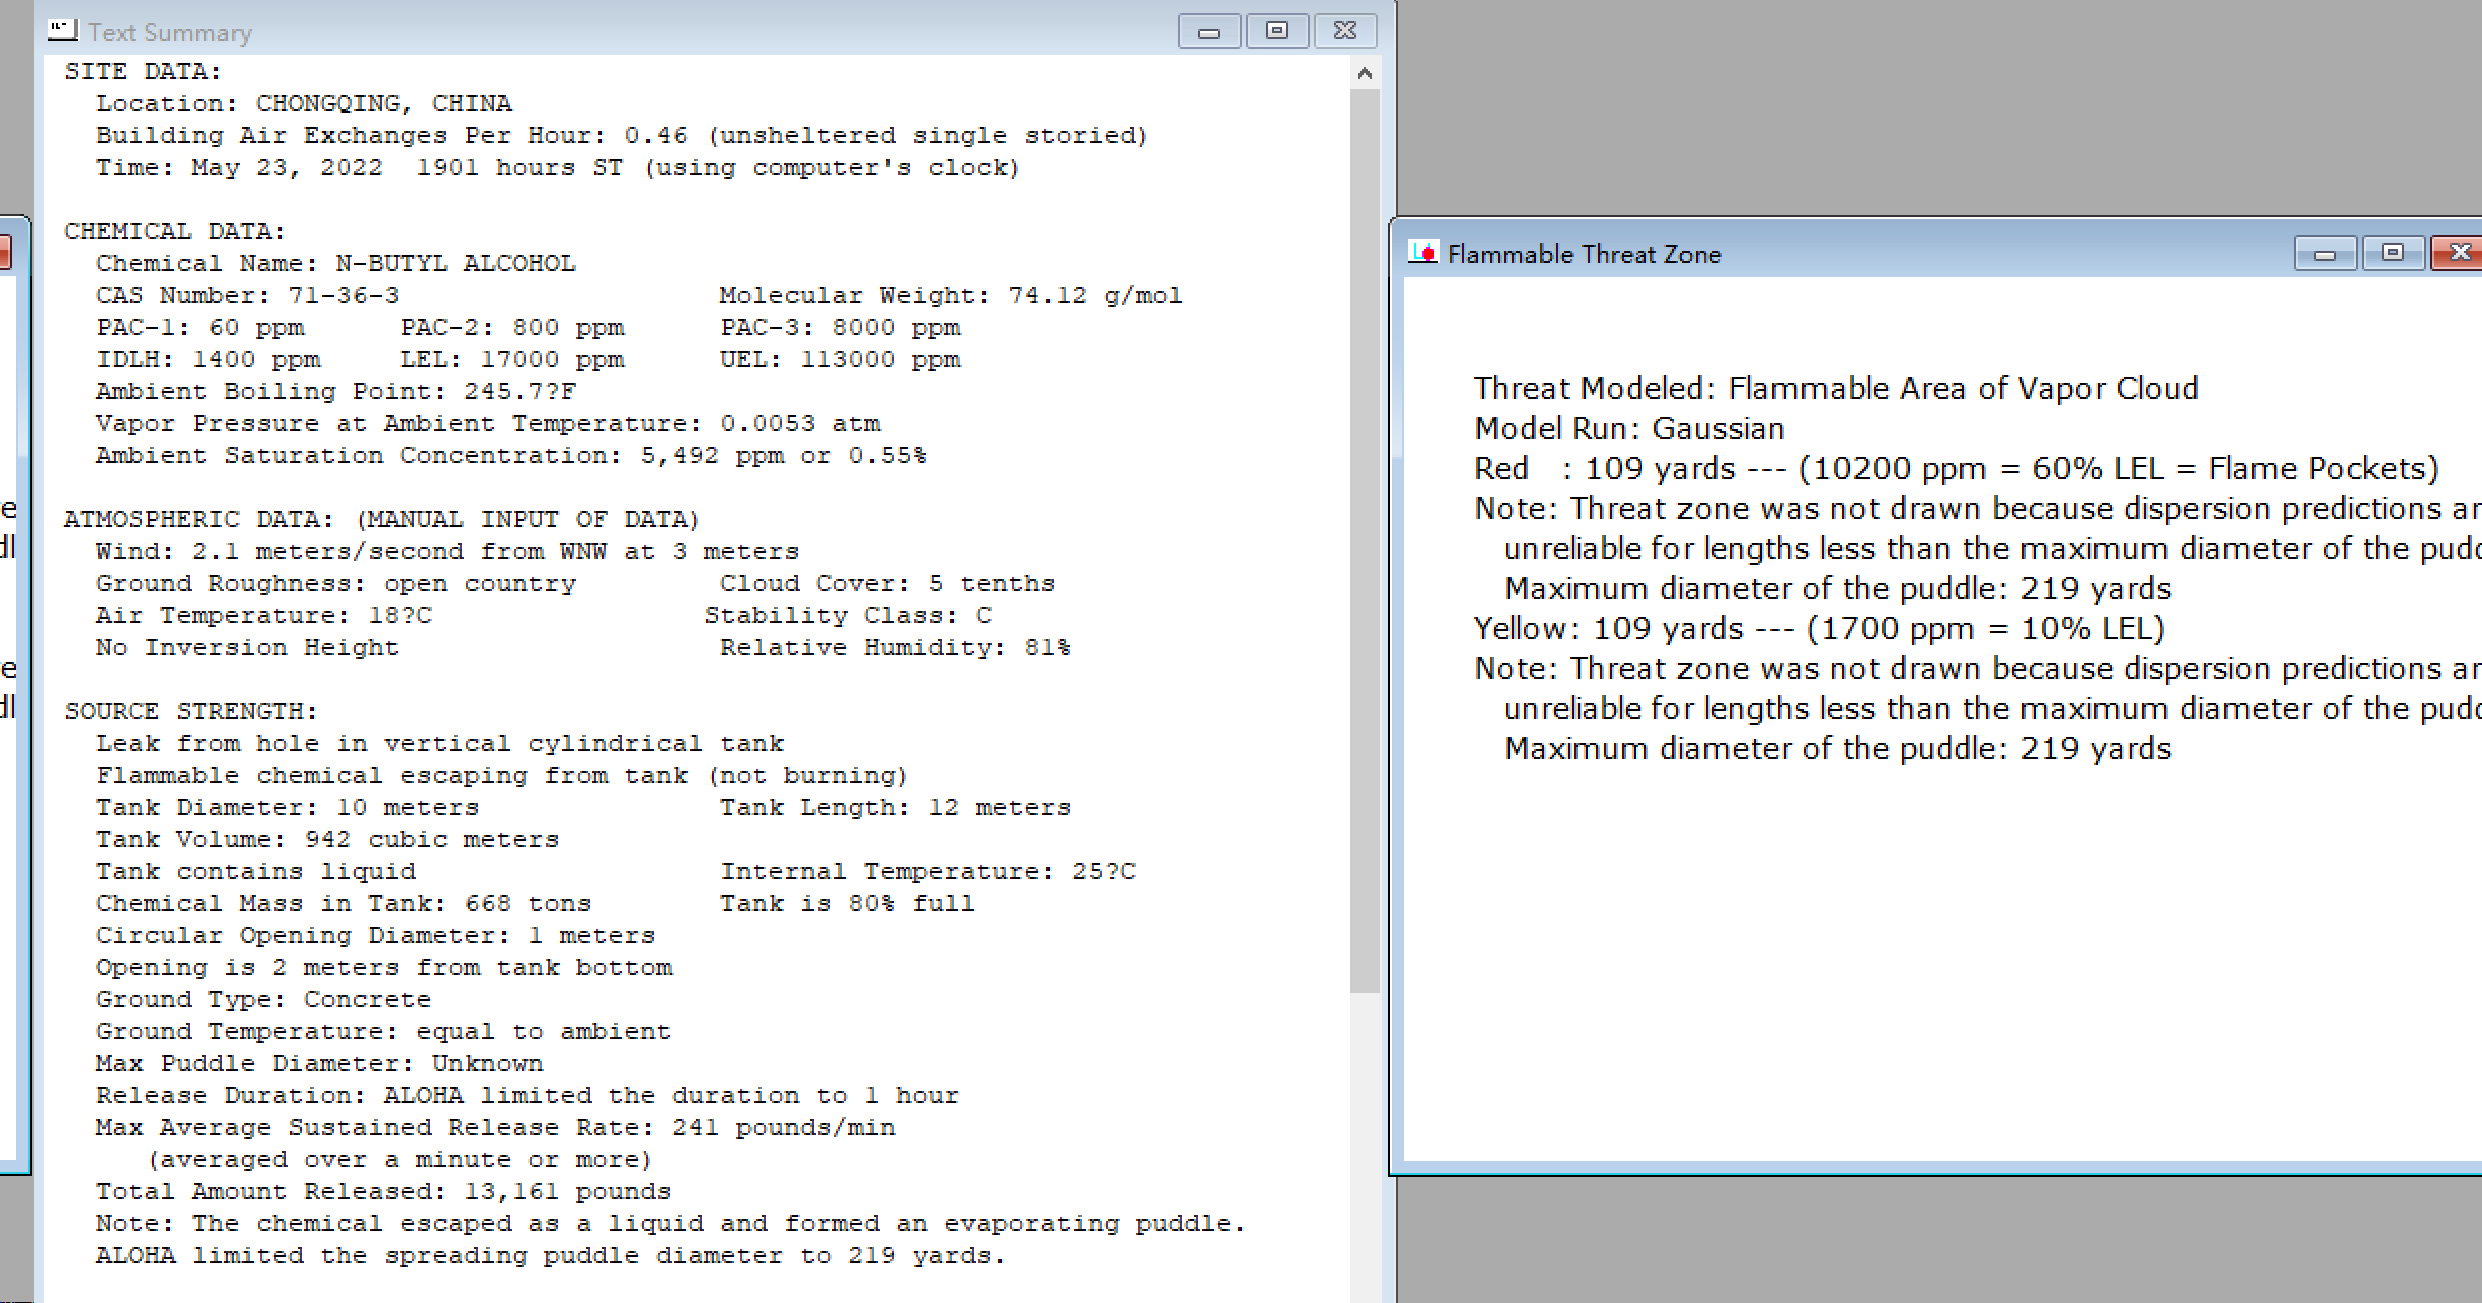Maximize the Text Summary window
Screen dimensions: 2482x1303
tap(1277, 32)
